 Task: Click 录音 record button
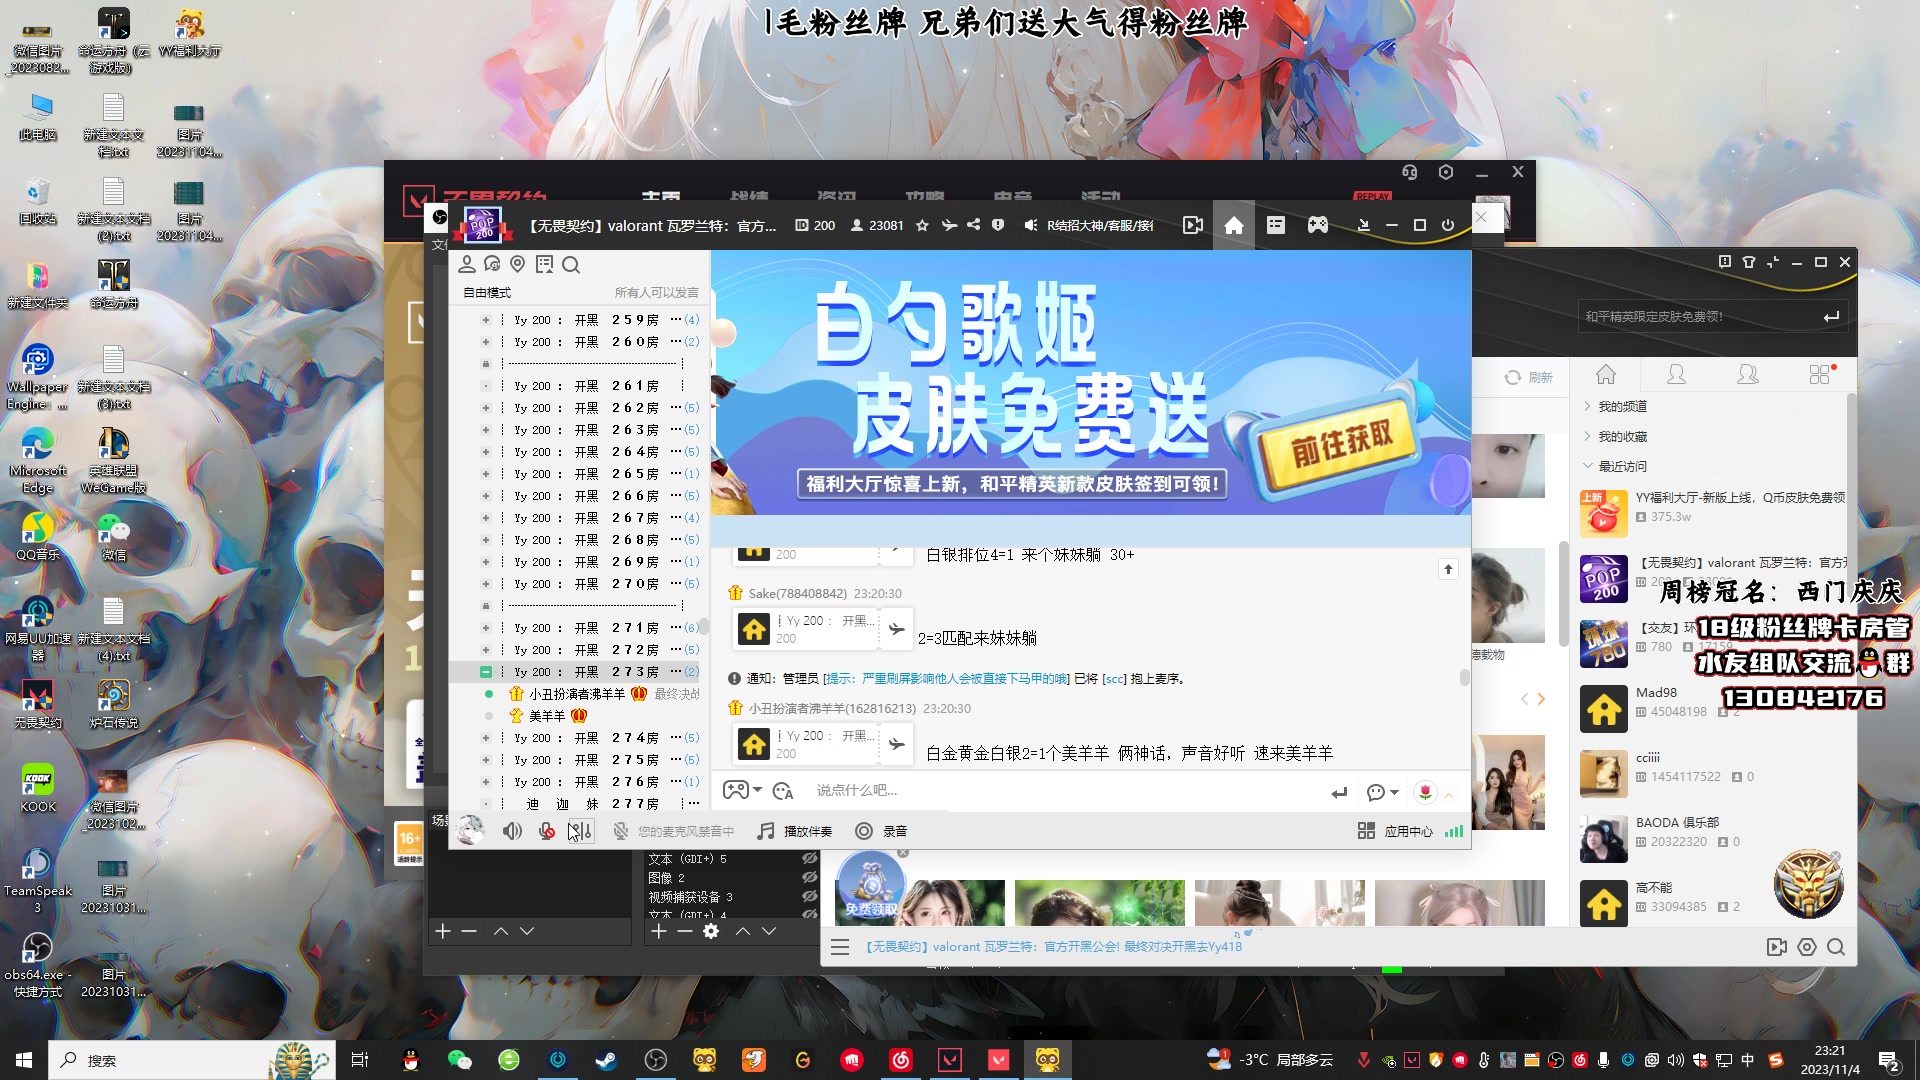click(x=881, y=831)
